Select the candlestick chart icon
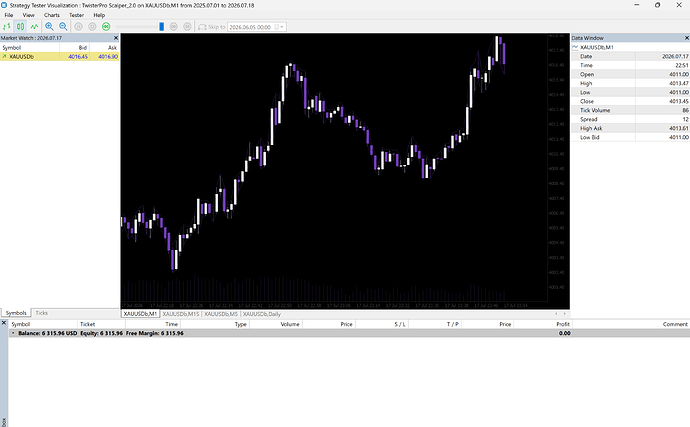This screenshot has width=690, height=427. coord(20,27)
